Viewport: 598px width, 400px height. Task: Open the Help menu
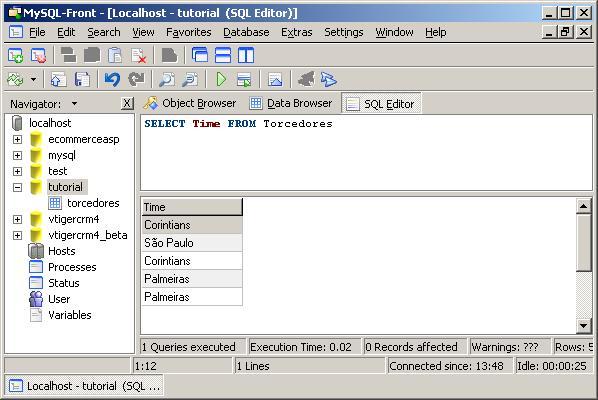[x=436, y=32]
